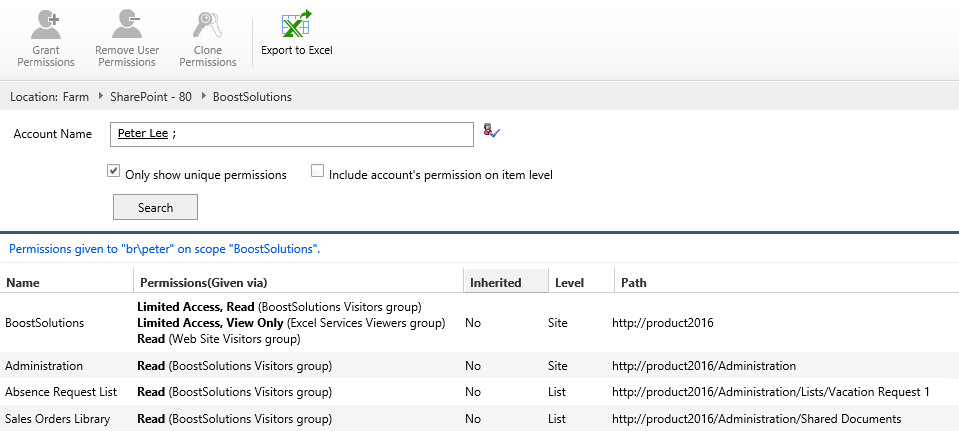959x431 pixels.
Task: Sort by the Path column header
Action: [x=633, y=283]
